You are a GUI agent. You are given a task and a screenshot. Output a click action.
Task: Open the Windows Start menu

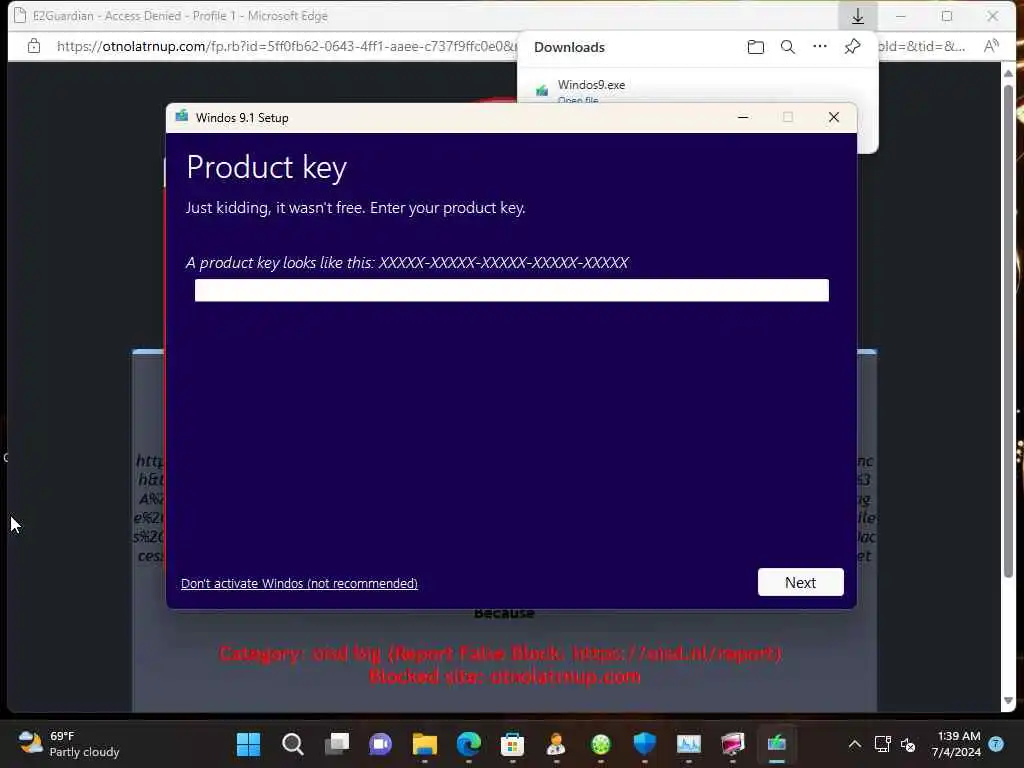click(x=248, y=744)
